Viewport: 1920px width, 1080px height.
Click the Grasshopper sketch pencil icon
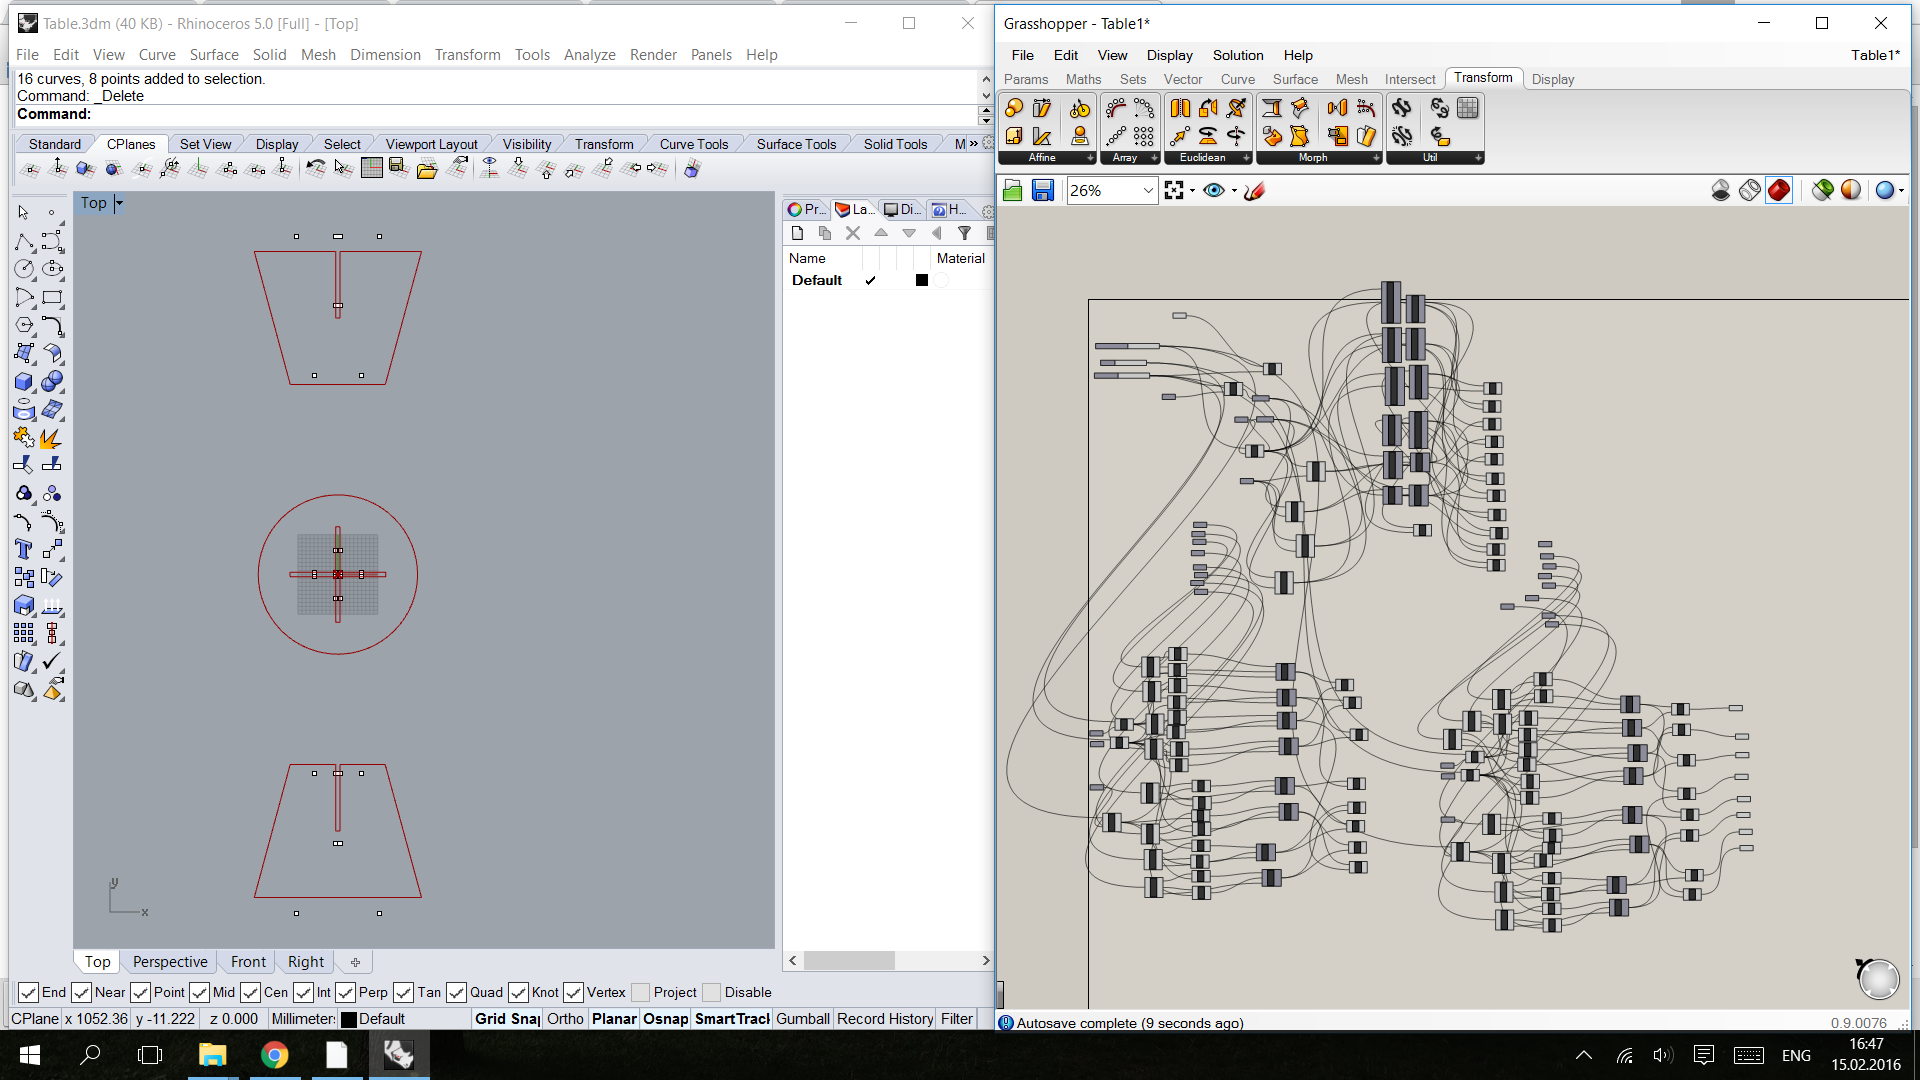pos(1254,190)
